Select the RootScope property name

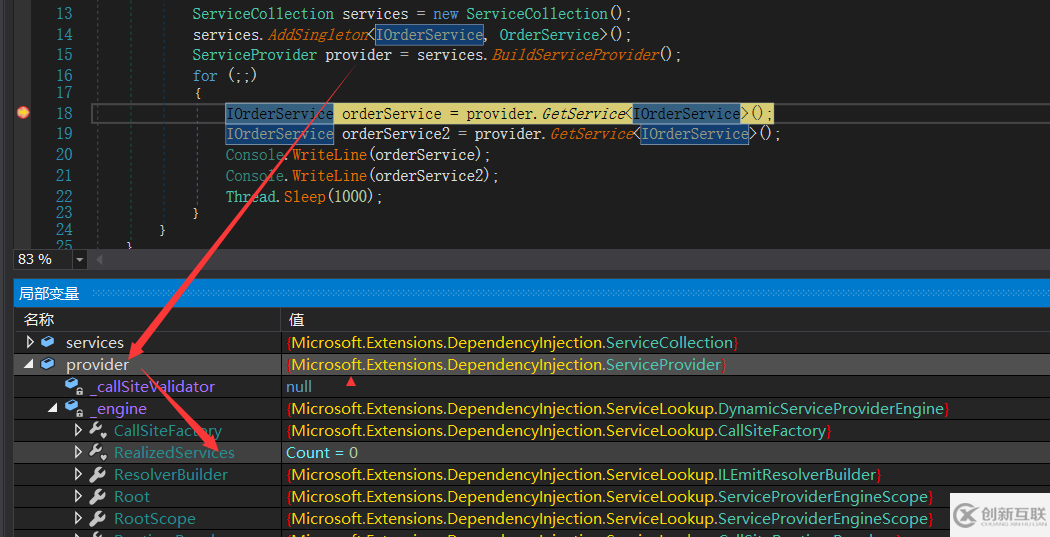(x=155, y=519)
